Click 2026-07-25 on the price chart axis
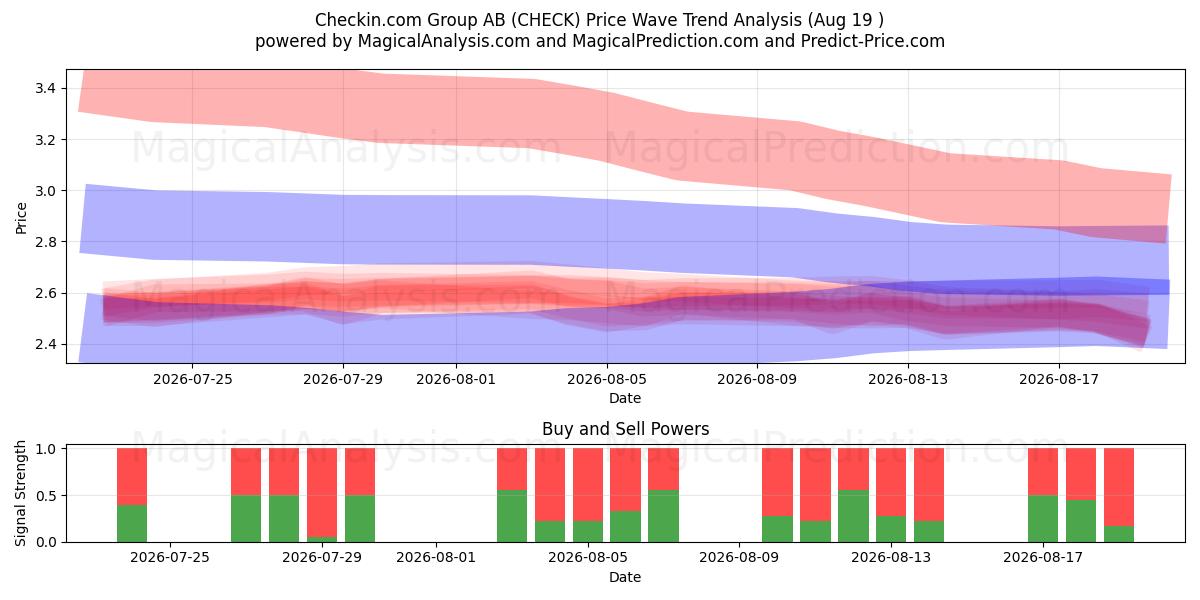This screenshot has width=1200, height=600. point(192,379)
